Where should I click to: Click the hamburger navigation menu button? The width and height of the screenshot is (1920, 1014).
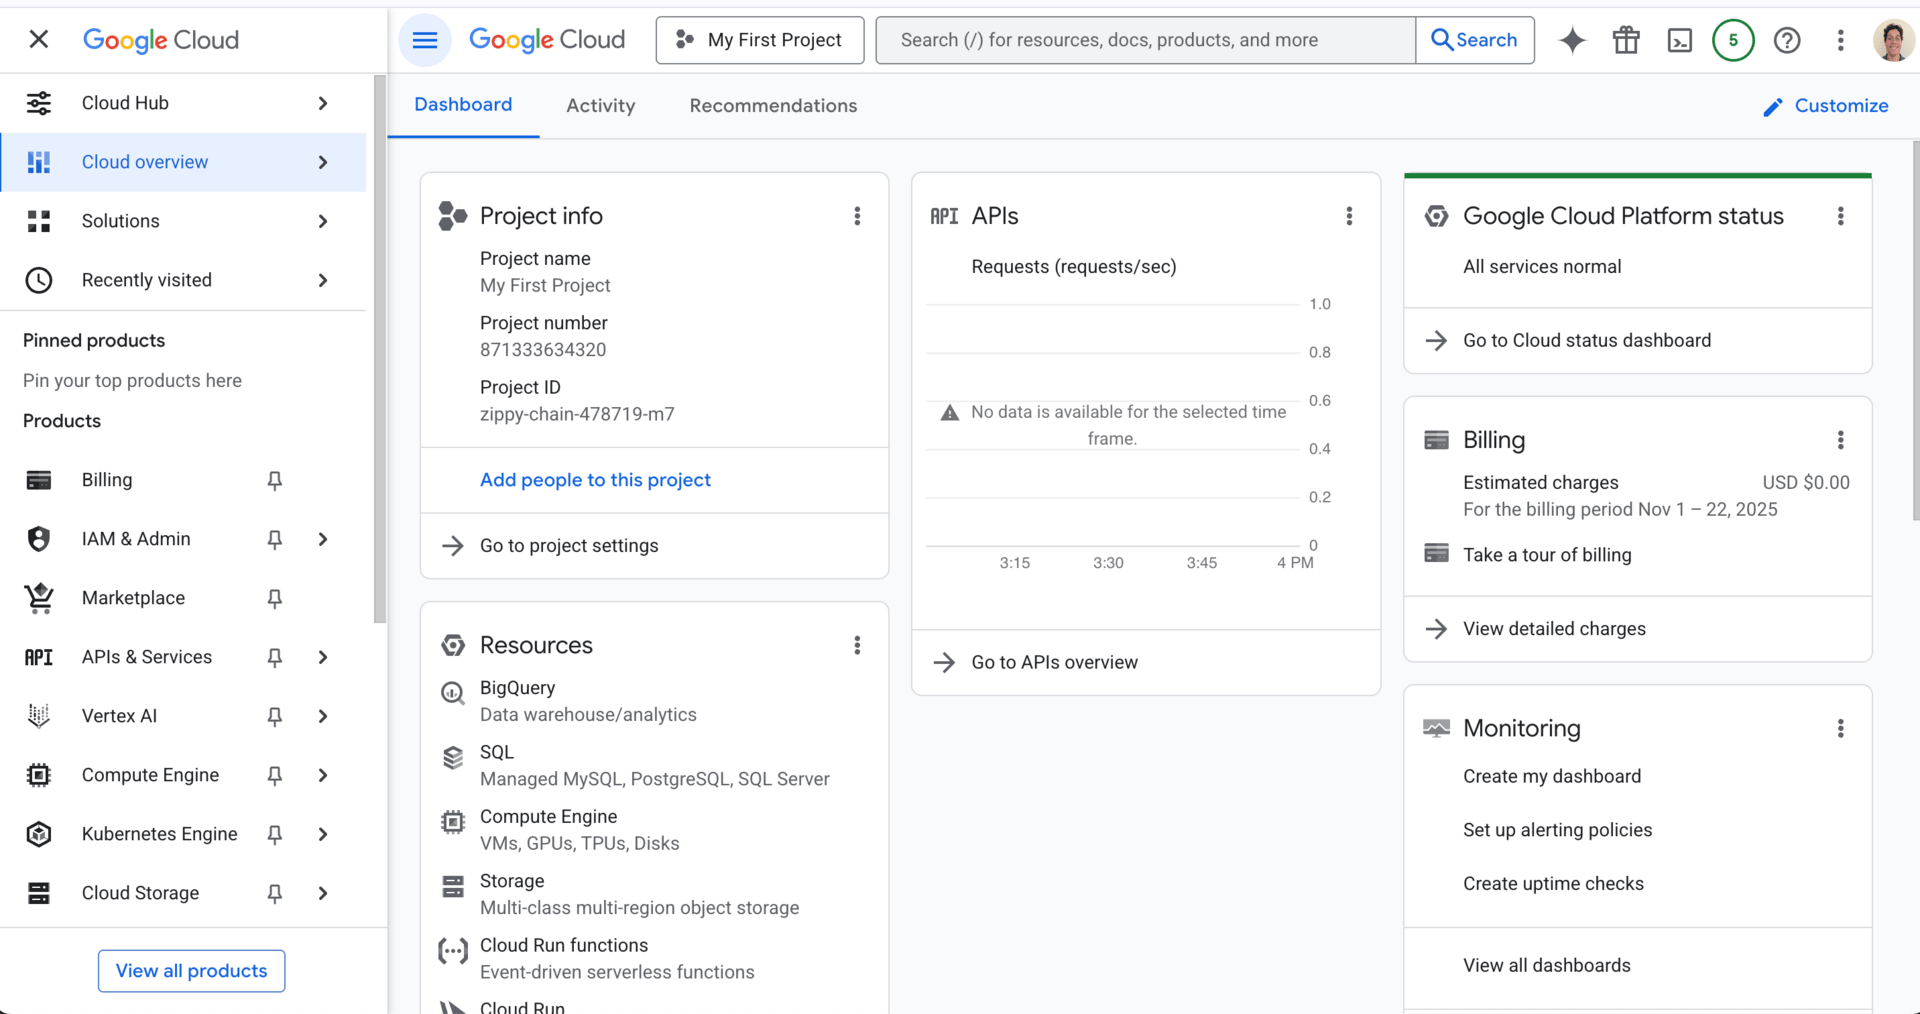pos(425,40)
